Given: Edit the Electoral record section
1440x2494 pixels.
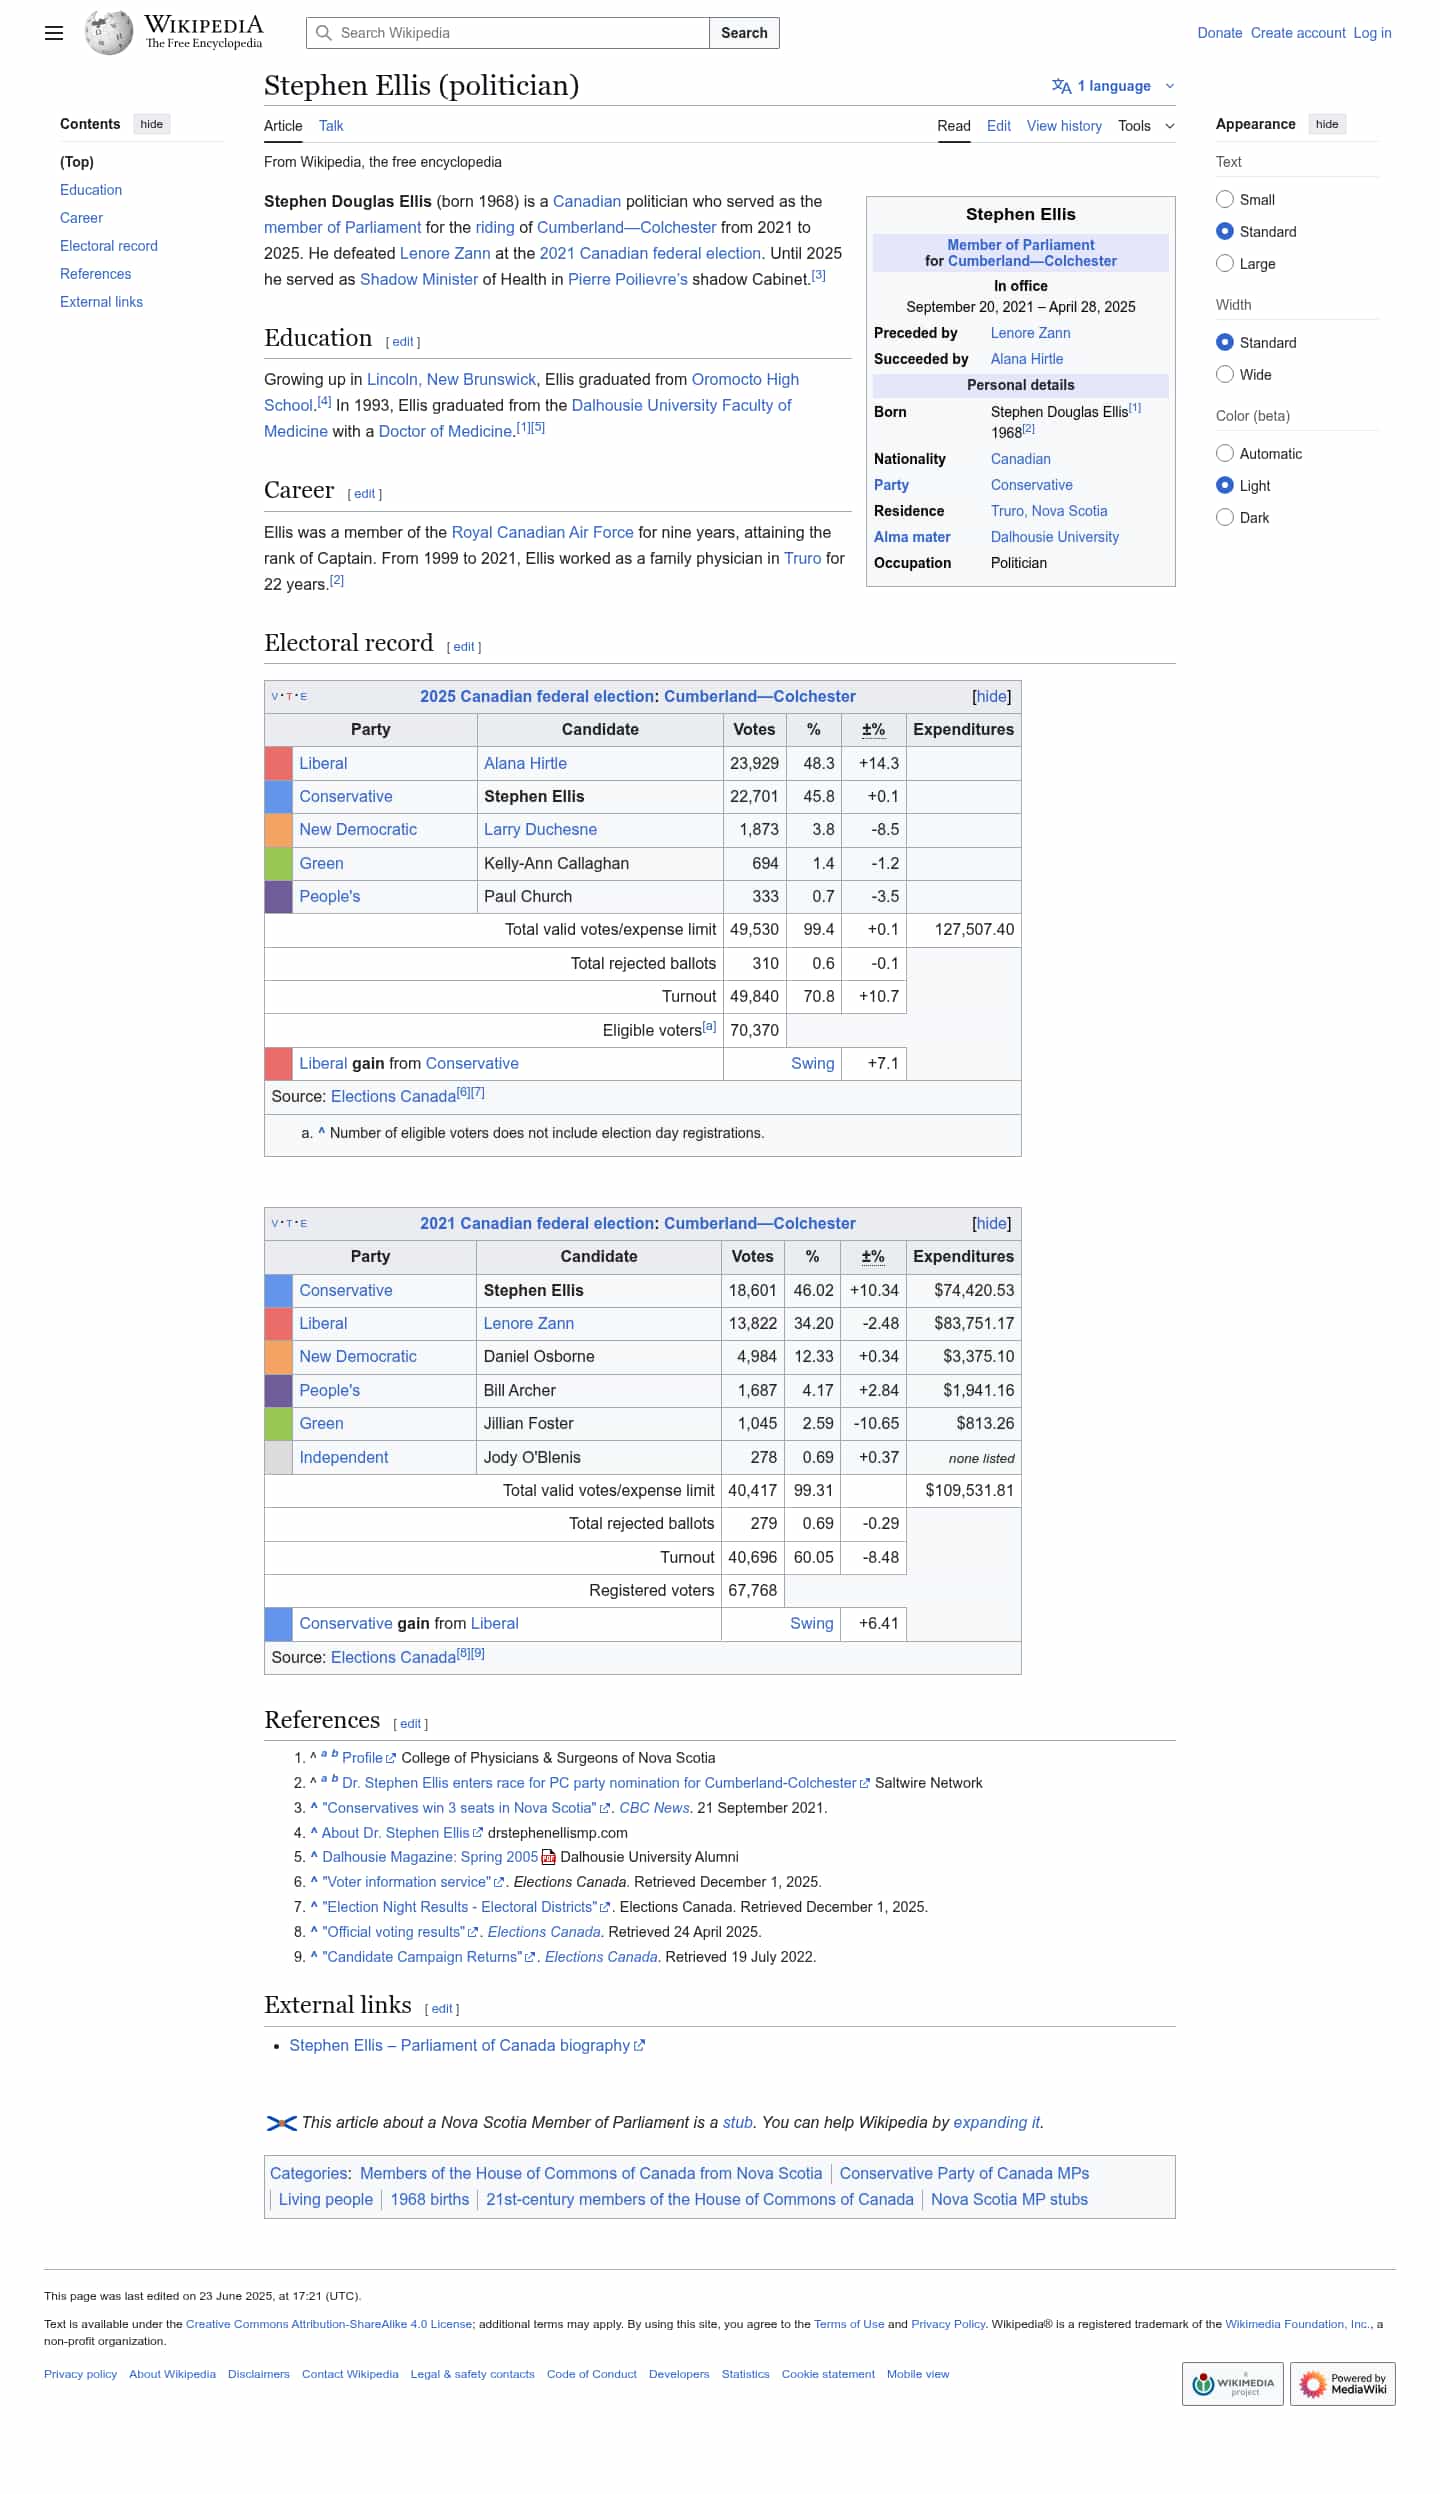Looking at the screenshot, I should pyautogui.click(x=464, y=647).
